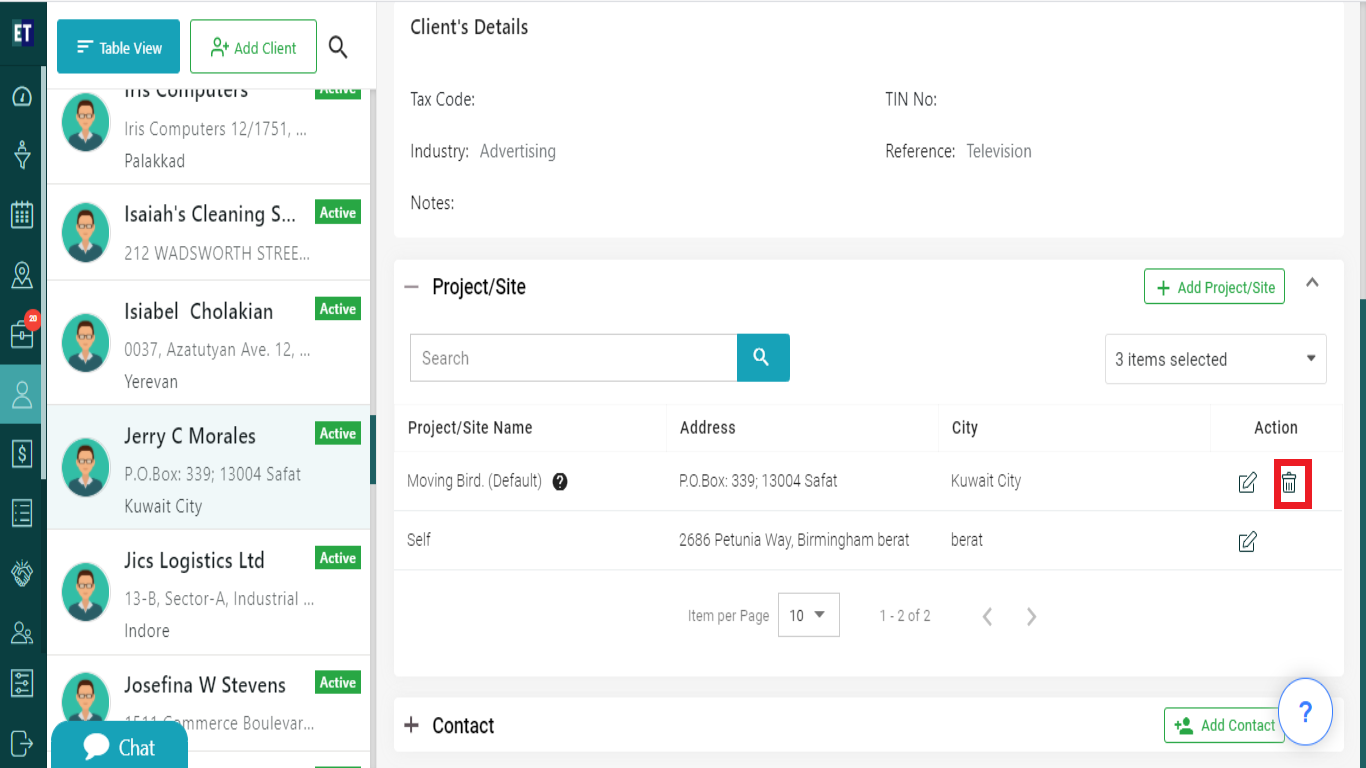This screenshot has height=768, width=1366.
Task: Collapse Project/Site panel using the up chevron
Action: click(1313, 283)
